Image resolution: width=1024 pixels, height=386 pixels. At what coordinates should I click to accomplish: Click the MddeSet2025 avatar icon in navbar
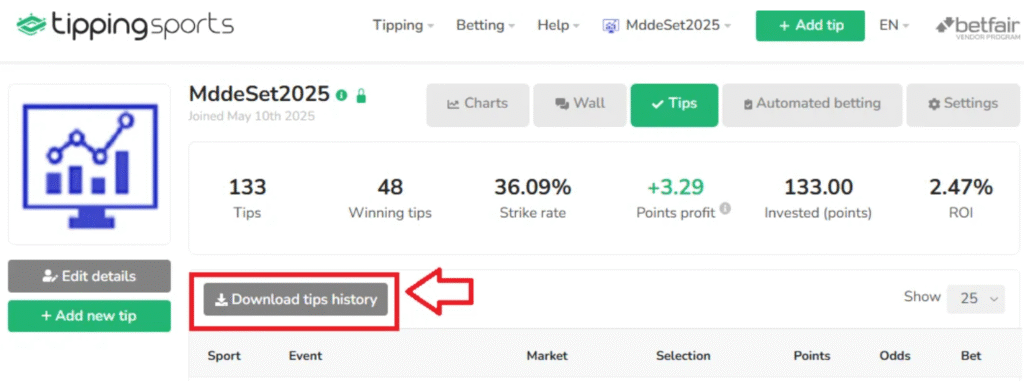tap(611, 25)
